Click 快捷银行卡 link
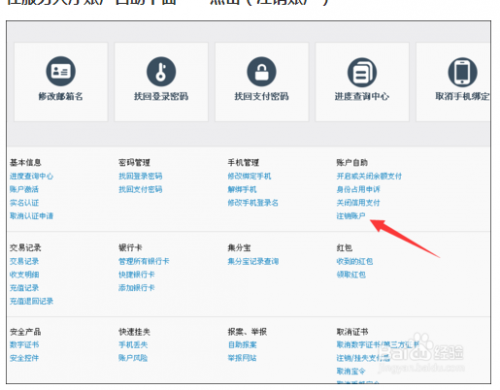The image size is (500, 390). (137, 275)
